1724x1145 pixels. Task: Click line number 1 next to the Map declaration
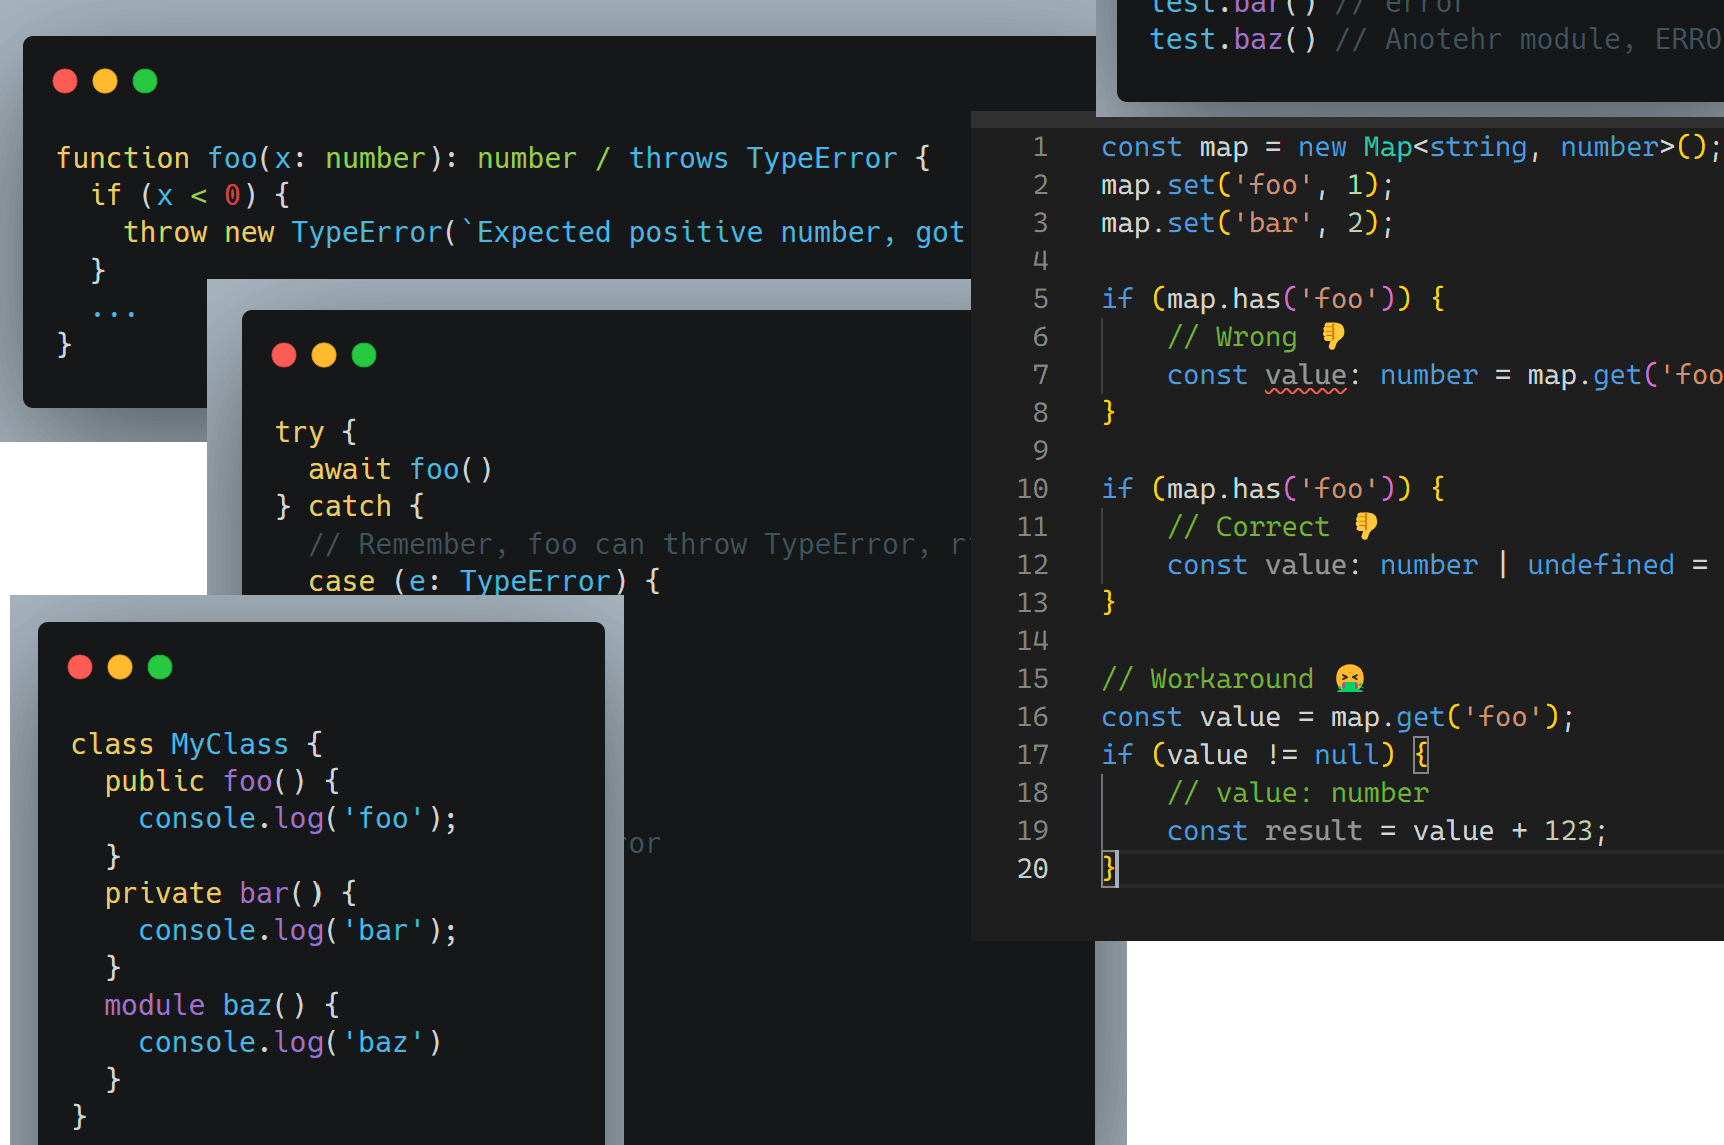[x=1040, y=146]
